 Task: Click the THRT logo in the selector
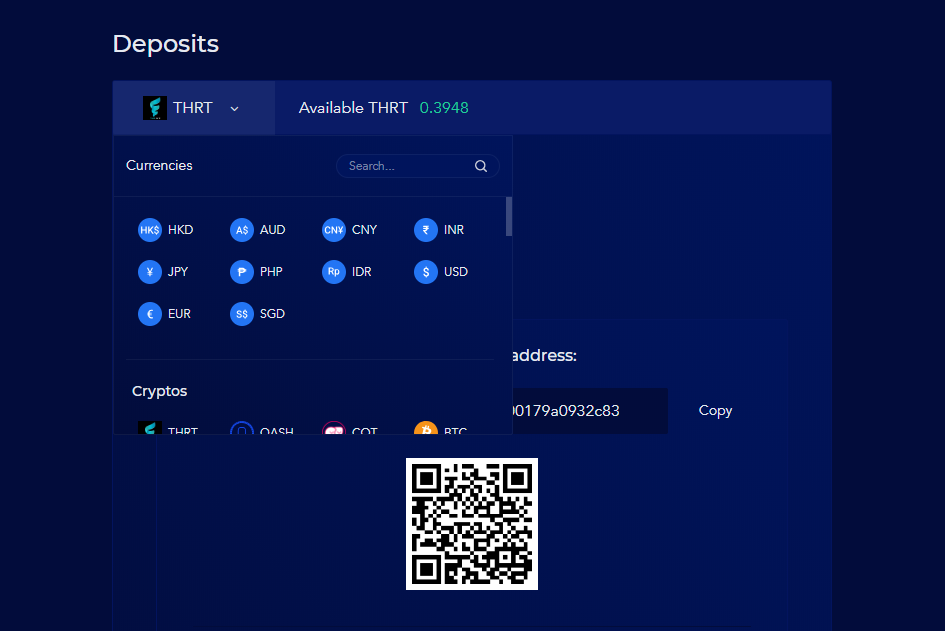click(155, 108)
